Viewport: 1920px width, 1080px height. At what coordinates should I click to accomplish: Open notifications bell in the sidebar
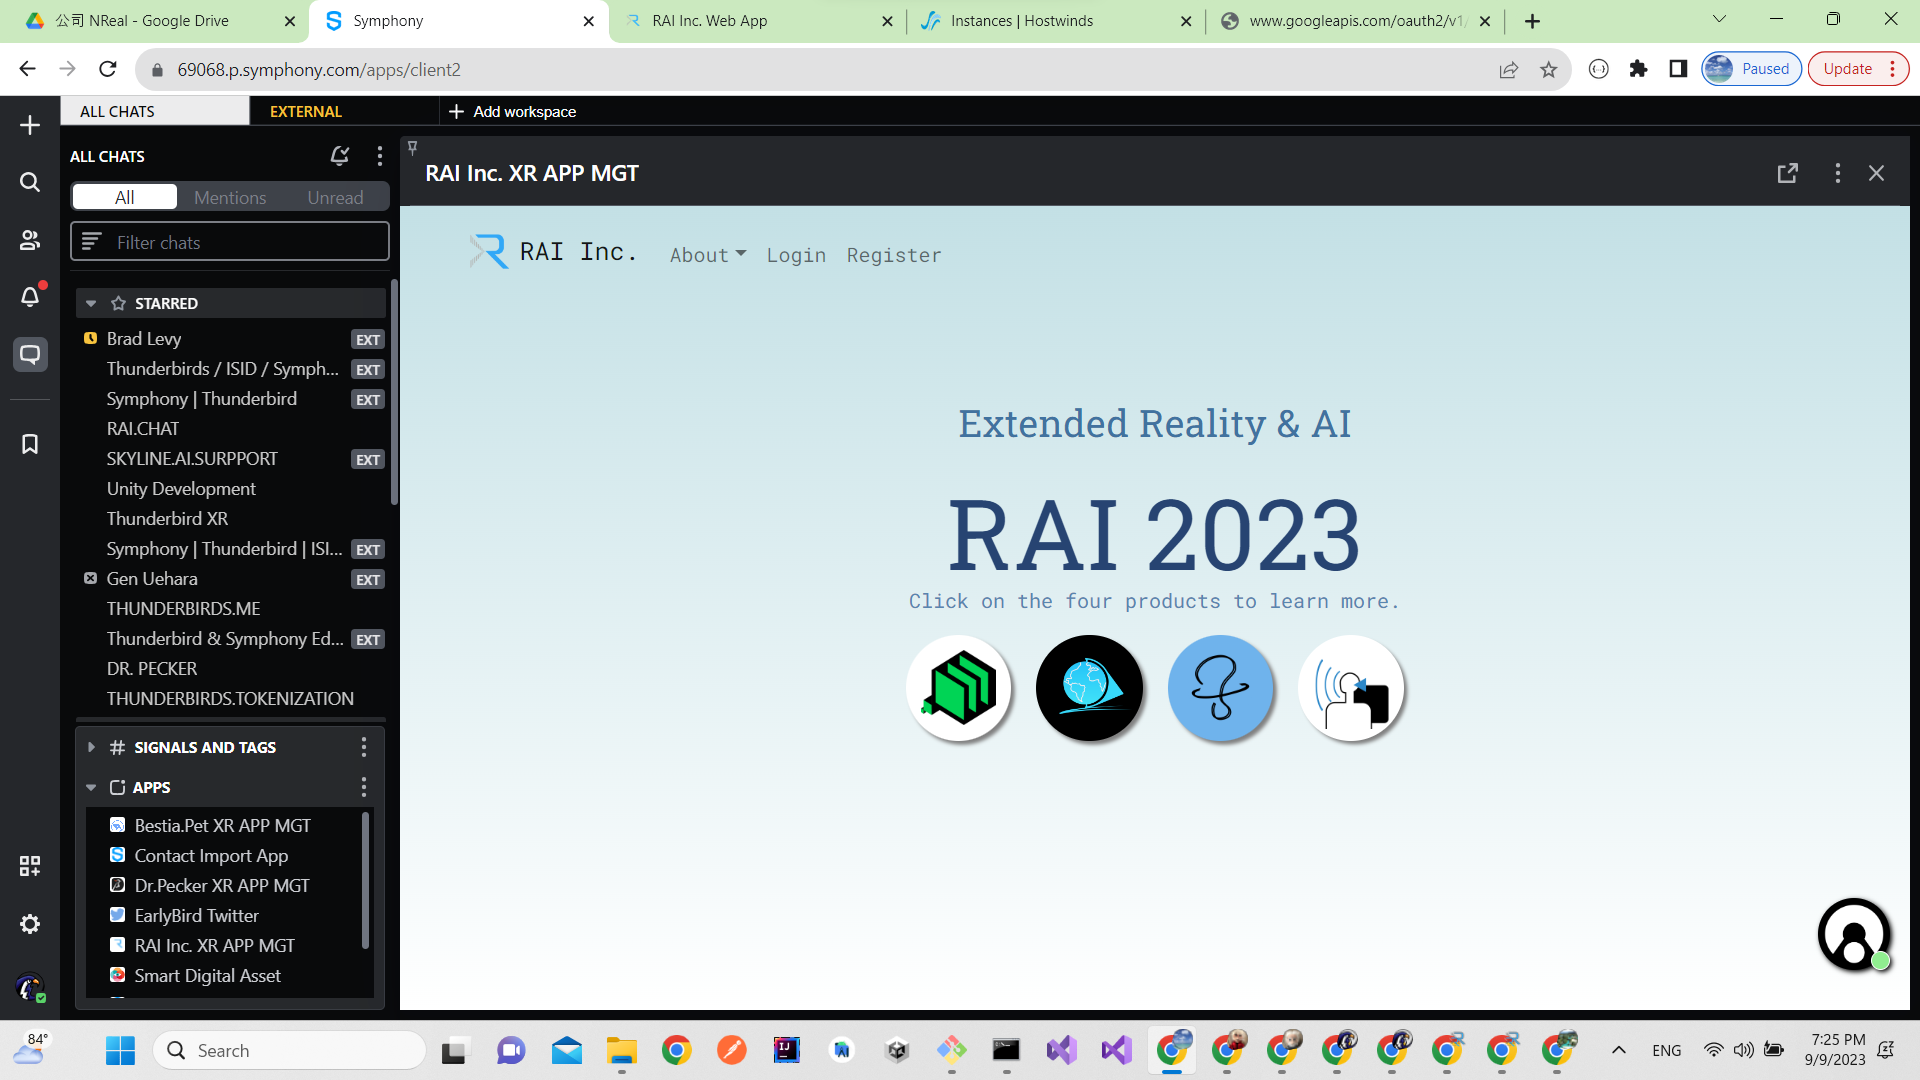[x=29, y=297]
